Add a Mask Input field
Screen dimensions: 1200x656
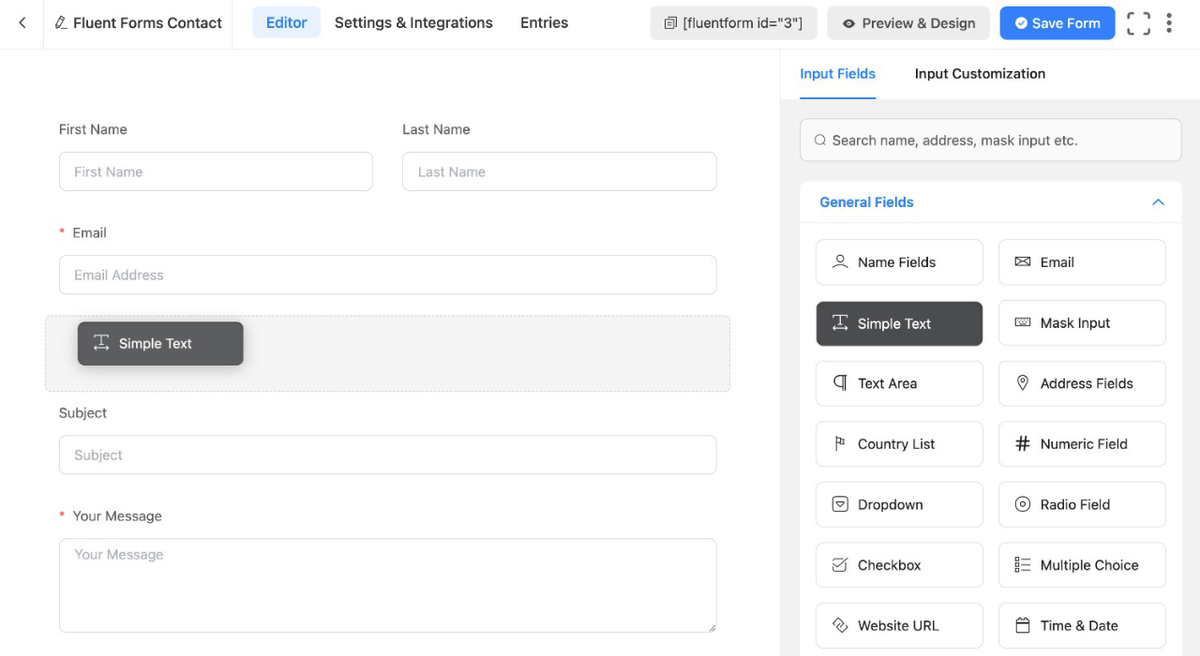coord(1081,322)
